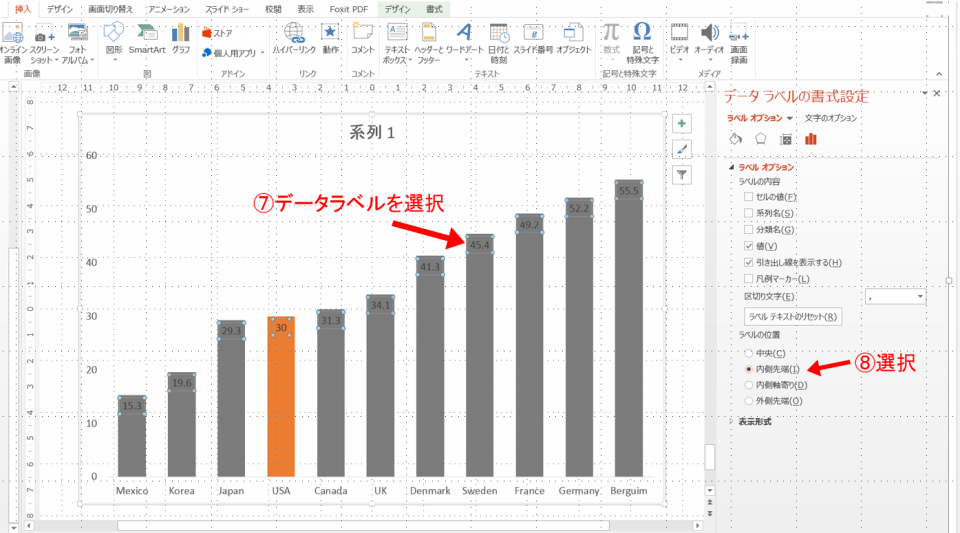Insert a symbol with Omega icon
960x533 pixels.
click(642, 43)
